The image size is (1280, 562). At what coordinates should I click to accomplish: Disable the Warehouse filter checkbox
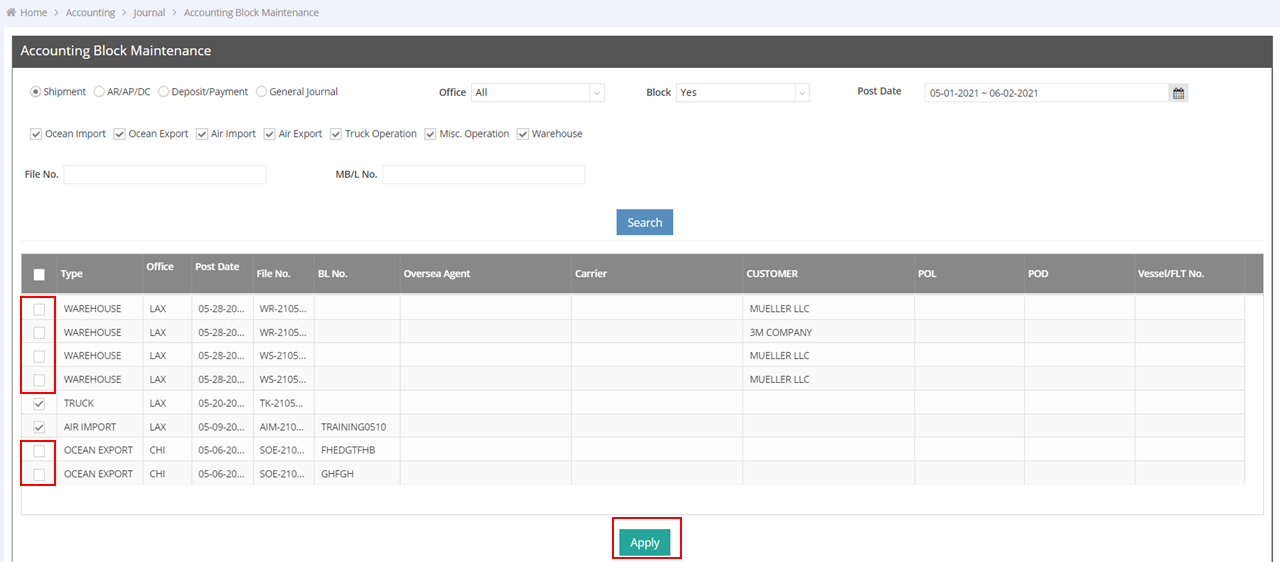coord(523,134)
